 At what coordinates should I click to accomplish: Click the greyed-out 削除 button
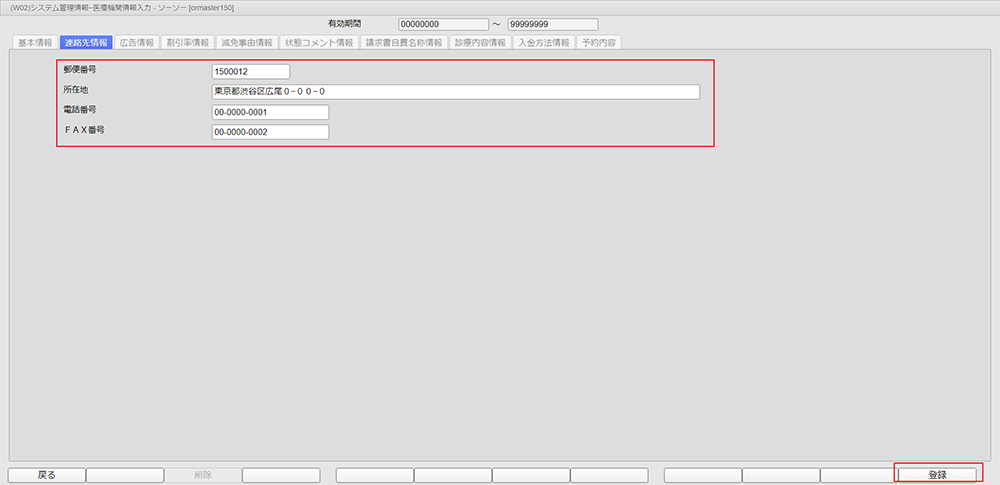click(x=202, y=475)
